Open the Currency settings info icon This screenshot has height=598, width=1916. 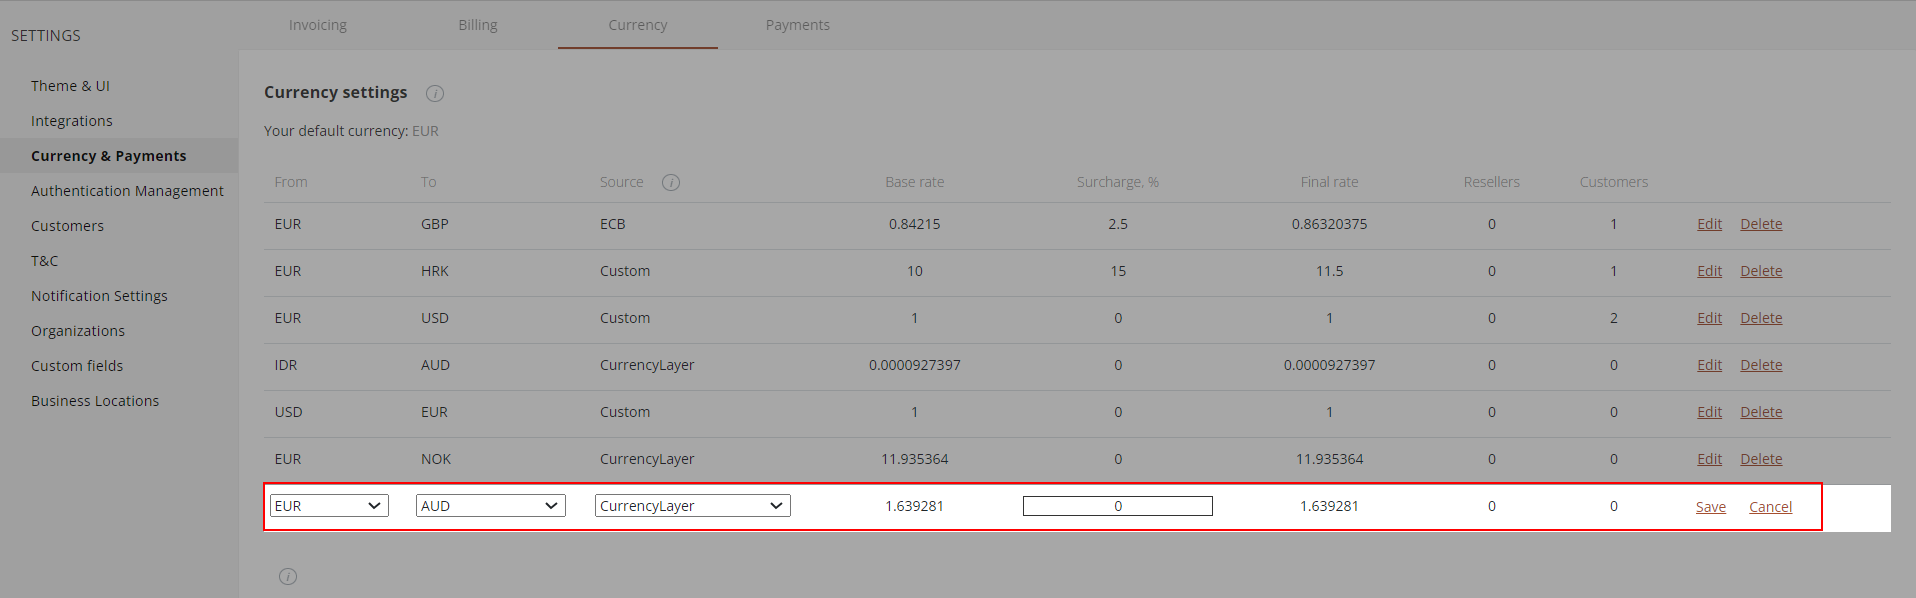click(x=435, y=93)
